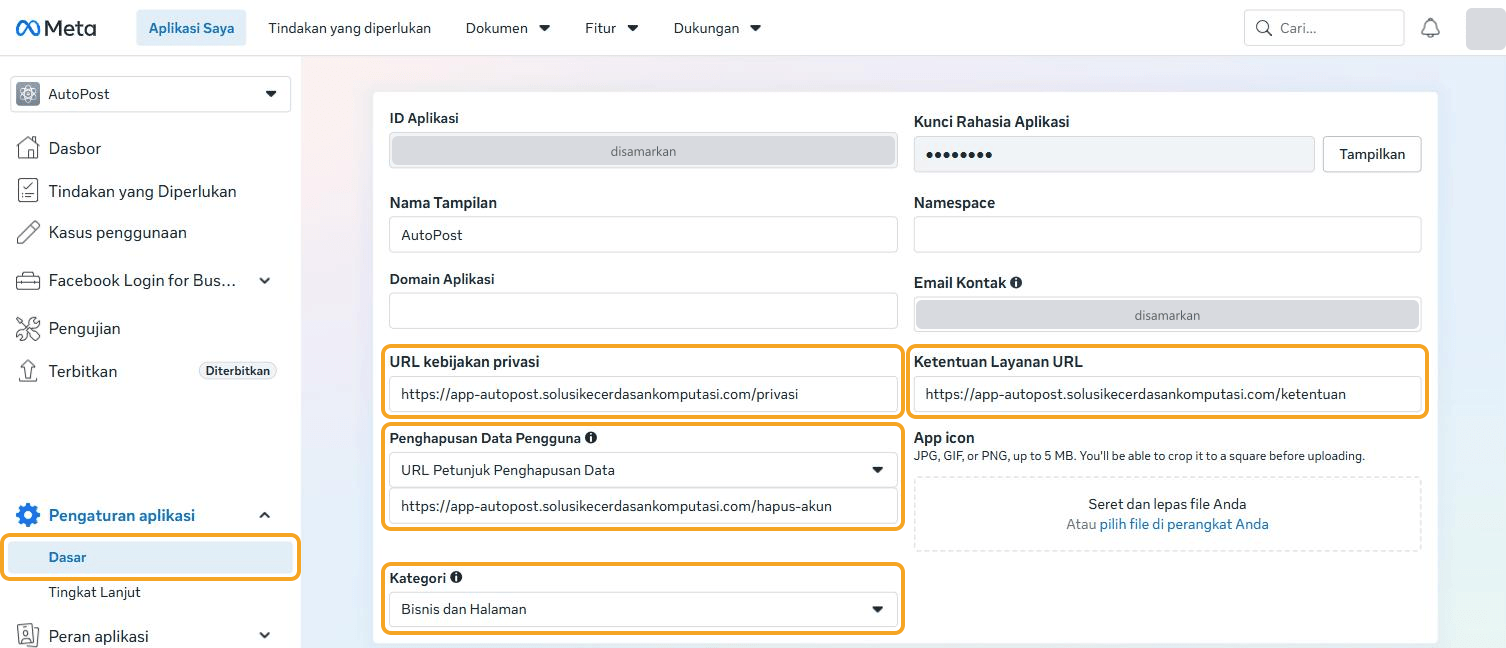Click the Pengaturan aplikasi gear icon

click(28, 516)
